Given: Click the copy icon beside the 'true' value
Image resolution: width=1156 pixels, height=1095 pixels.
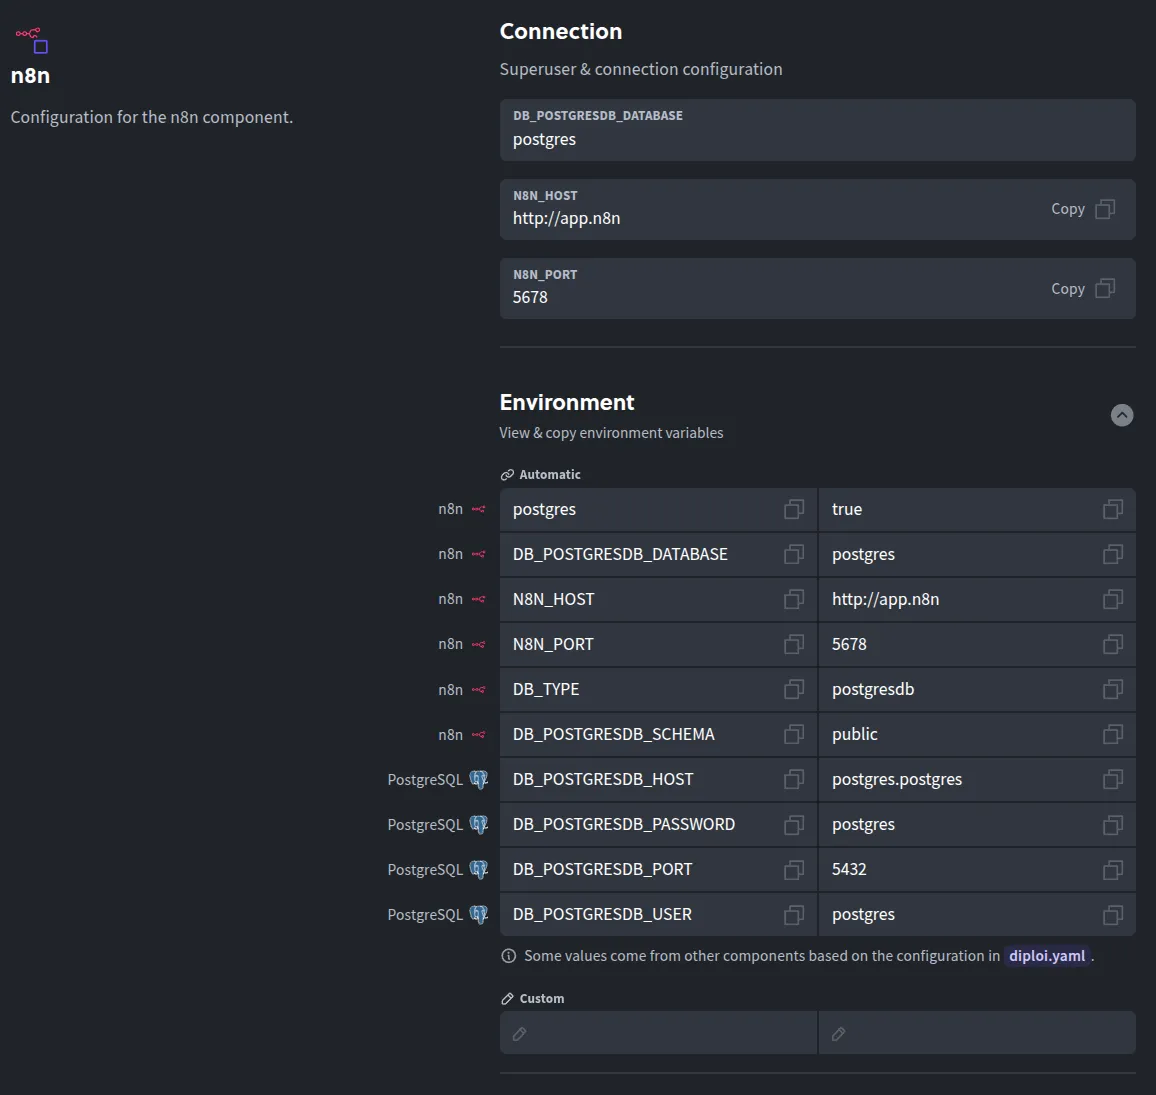Looking at the screenshot, I should pyautogui.click(x=1112, y=509).
